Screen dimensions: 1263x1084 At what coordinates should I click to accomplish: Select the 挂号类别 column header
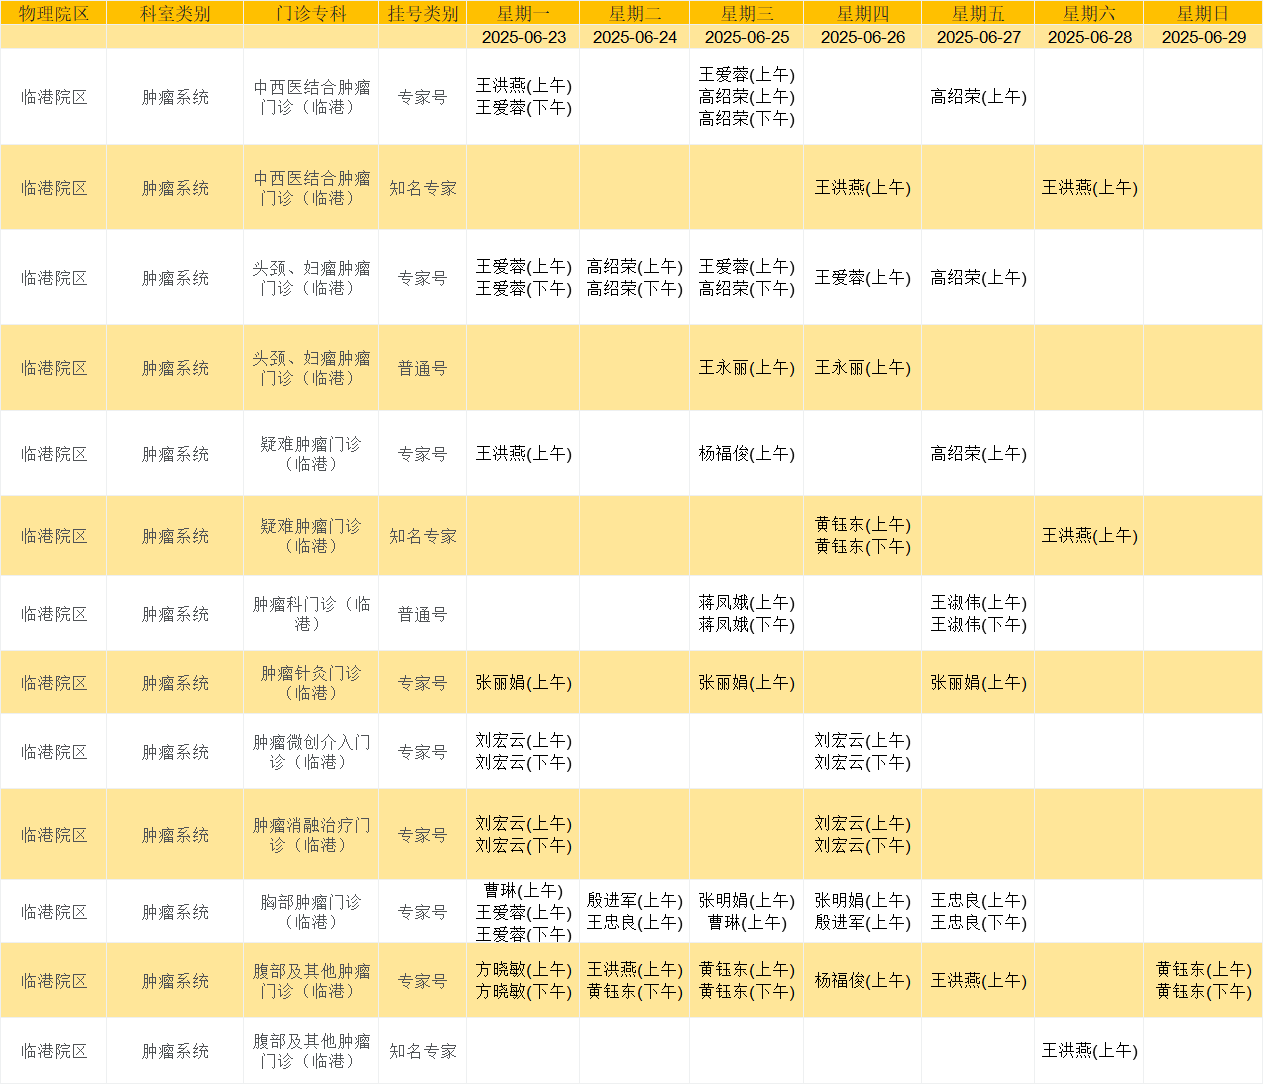(x=423, y=13)
